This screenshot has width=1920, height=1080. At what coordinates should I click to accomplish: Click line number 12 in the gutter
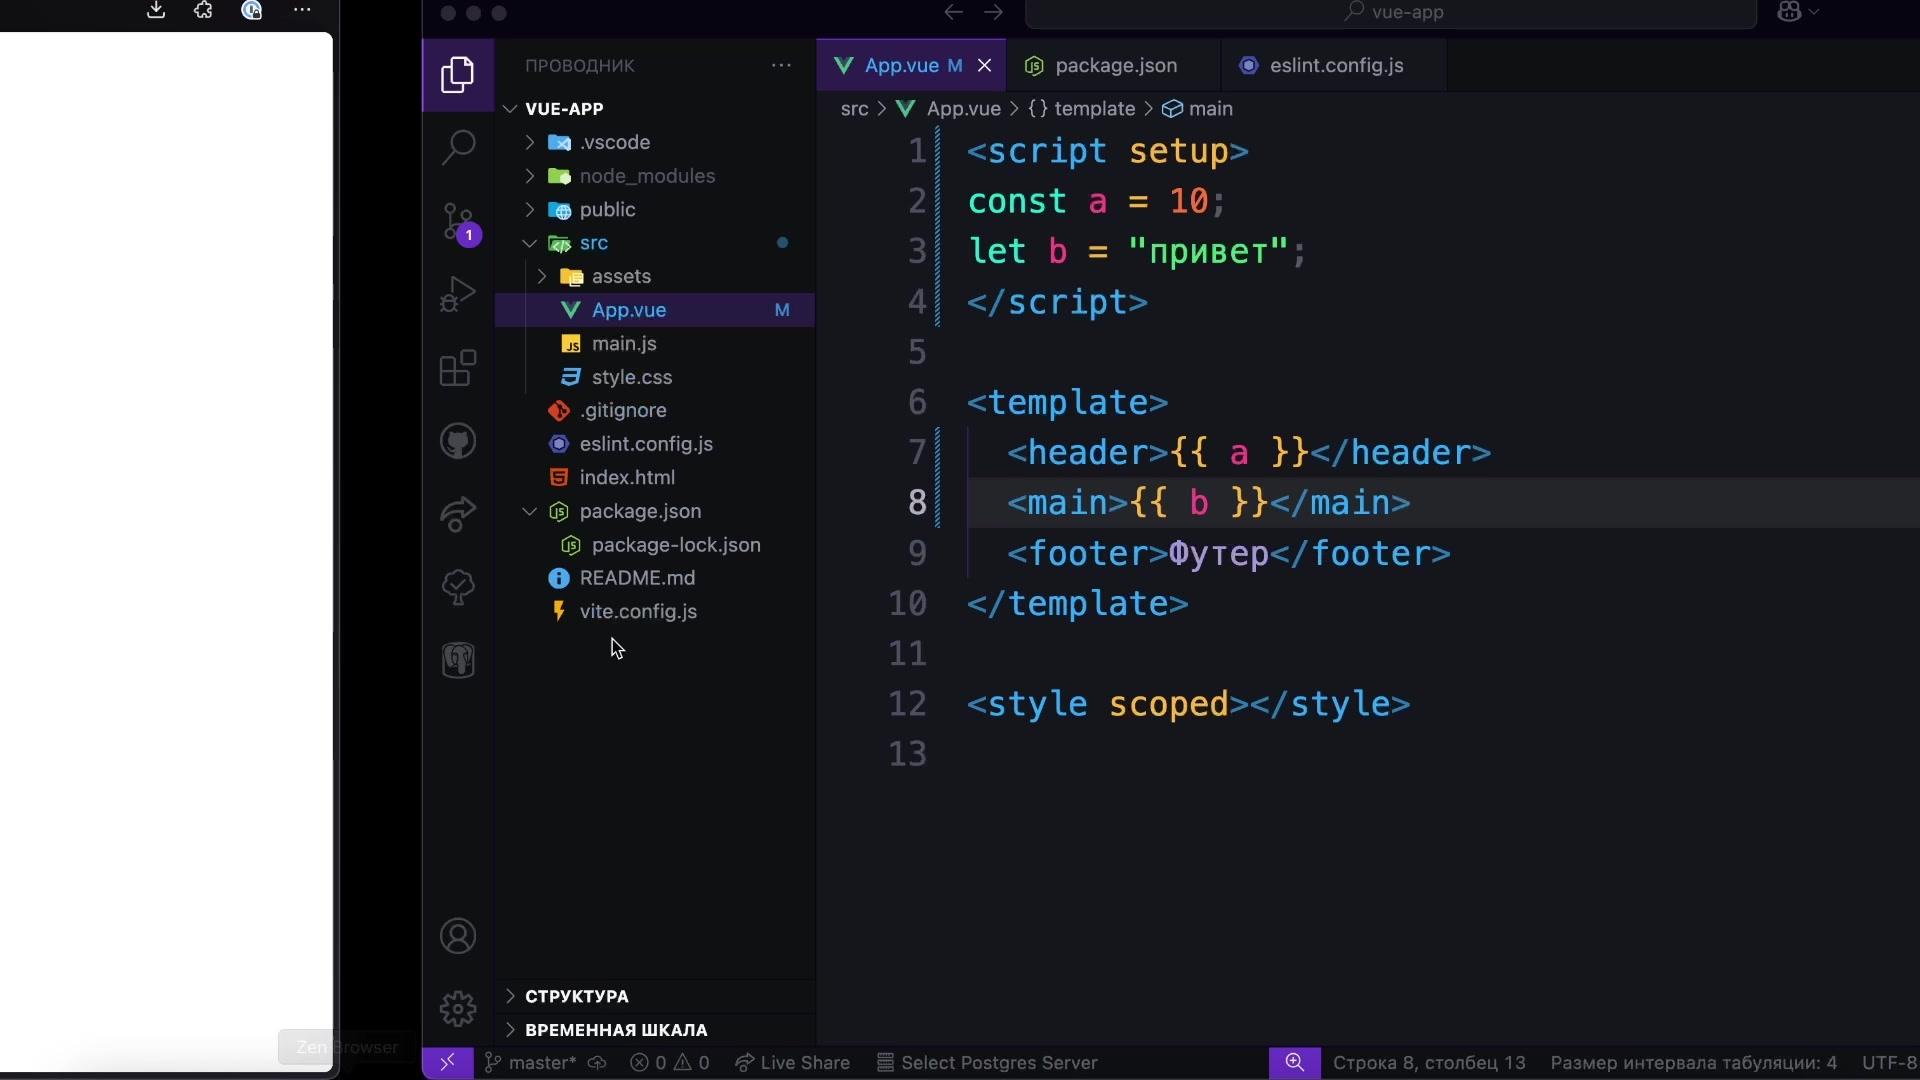(x=907, y=704)
